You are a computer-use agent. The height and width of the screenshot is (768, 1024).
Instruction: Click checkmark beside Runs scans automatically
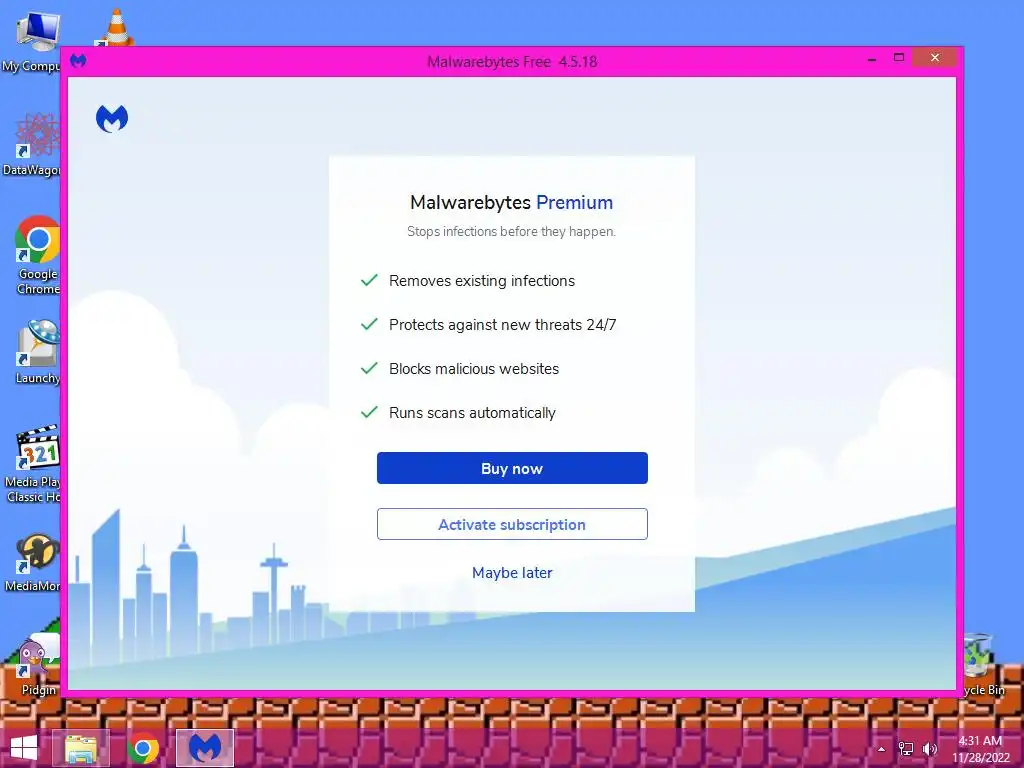coord(369,412)
